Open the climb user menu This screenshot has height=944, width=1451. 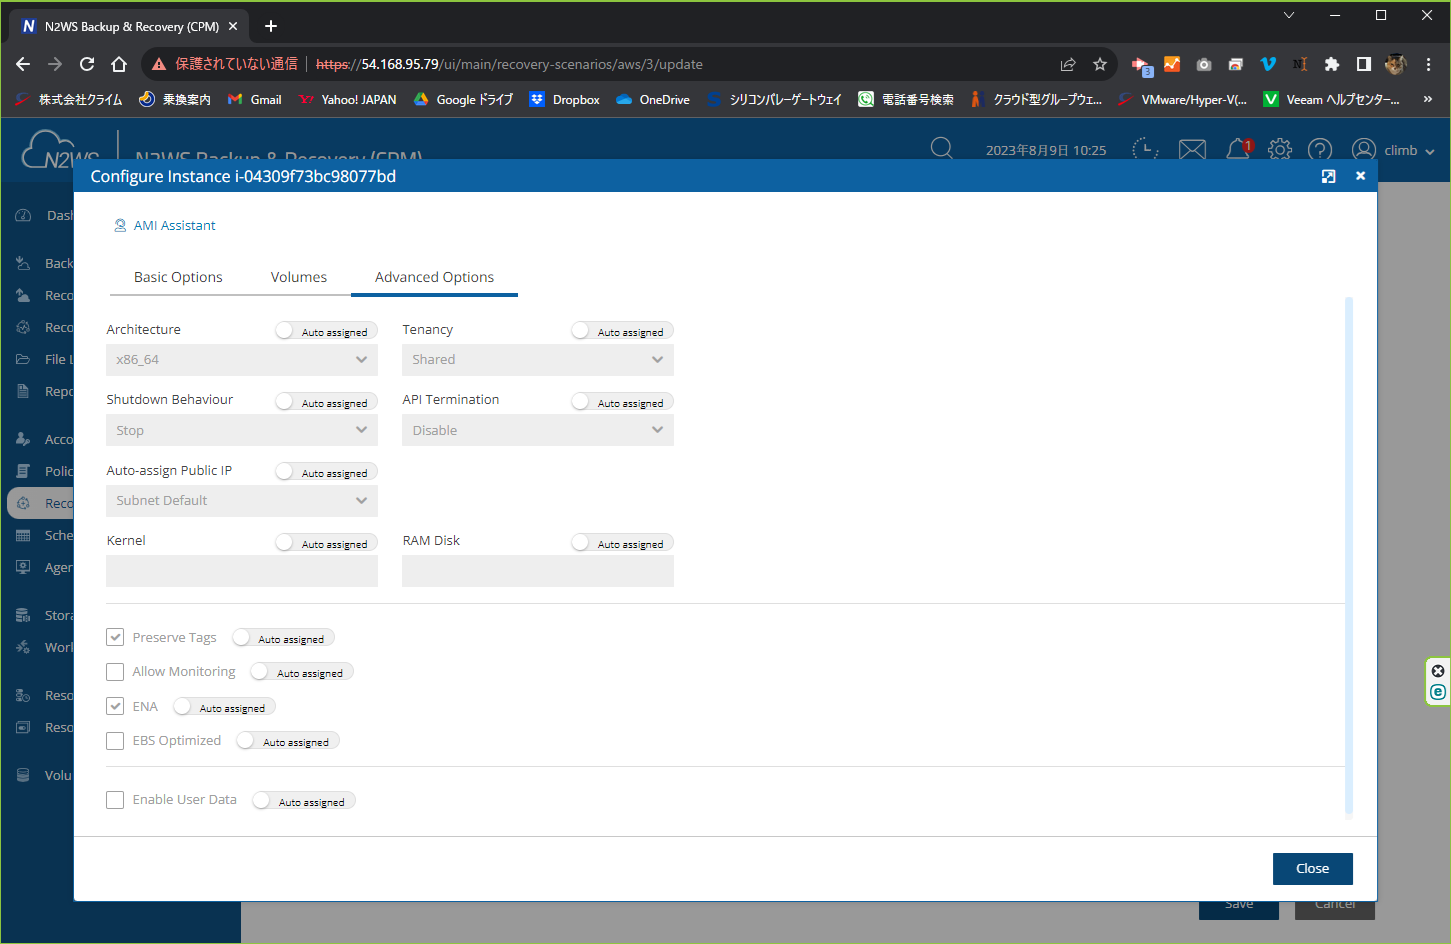coord(1393,150)
